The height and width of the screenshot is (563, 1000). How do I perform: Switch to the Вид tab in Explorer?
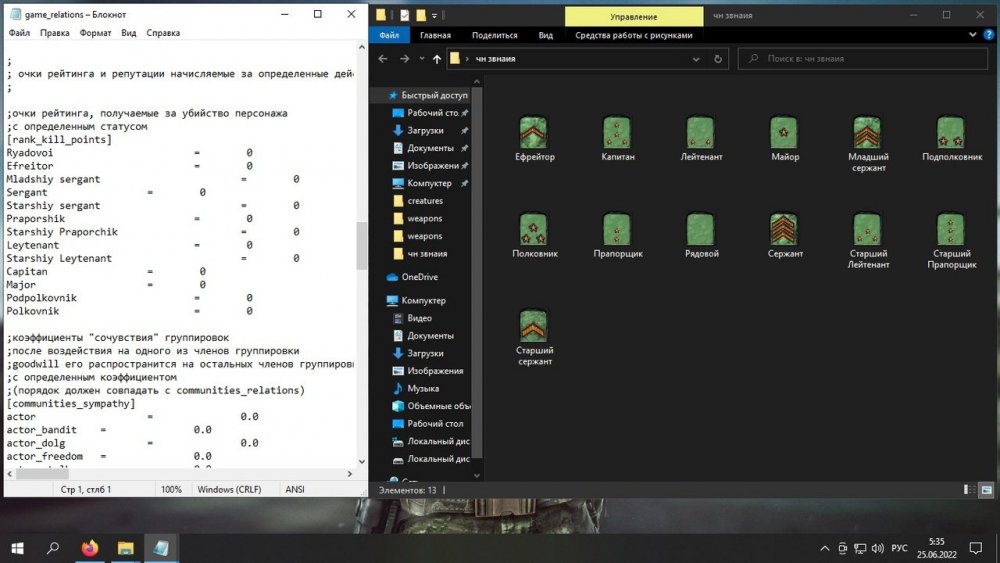point(545,35)
